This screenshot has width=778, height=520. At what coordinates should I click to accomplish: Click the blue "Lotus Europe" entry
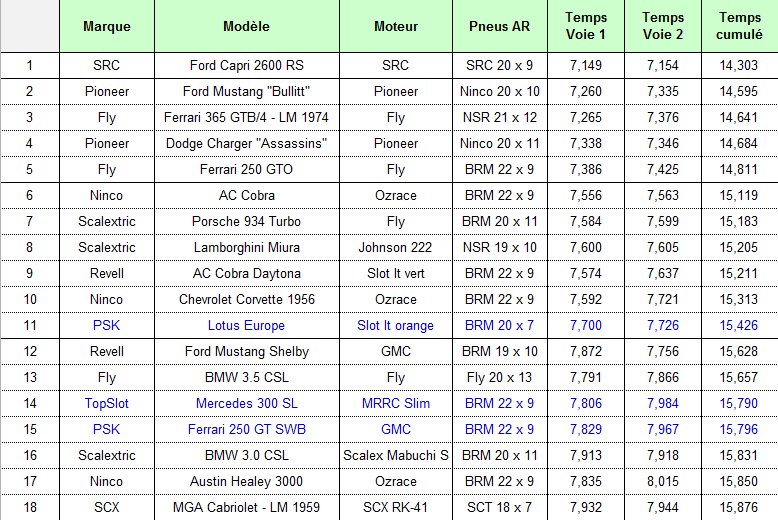tap(246, 325)
